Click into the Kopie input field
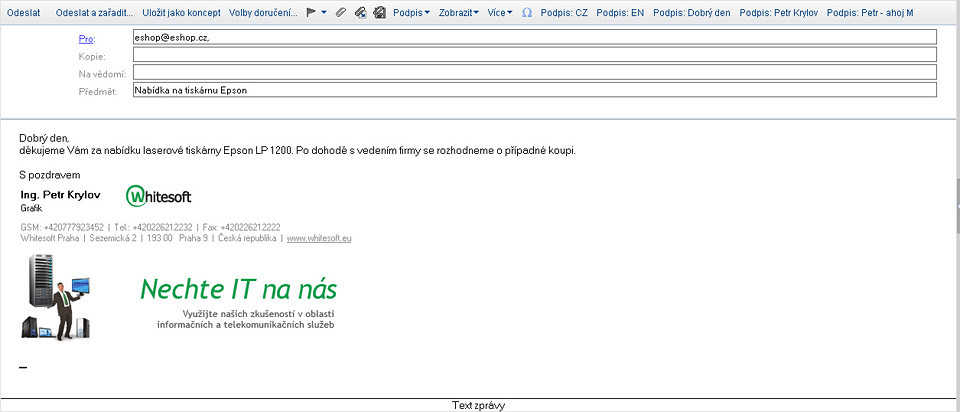This screenshot has width=960, height=412. click(x=534, y=55)
